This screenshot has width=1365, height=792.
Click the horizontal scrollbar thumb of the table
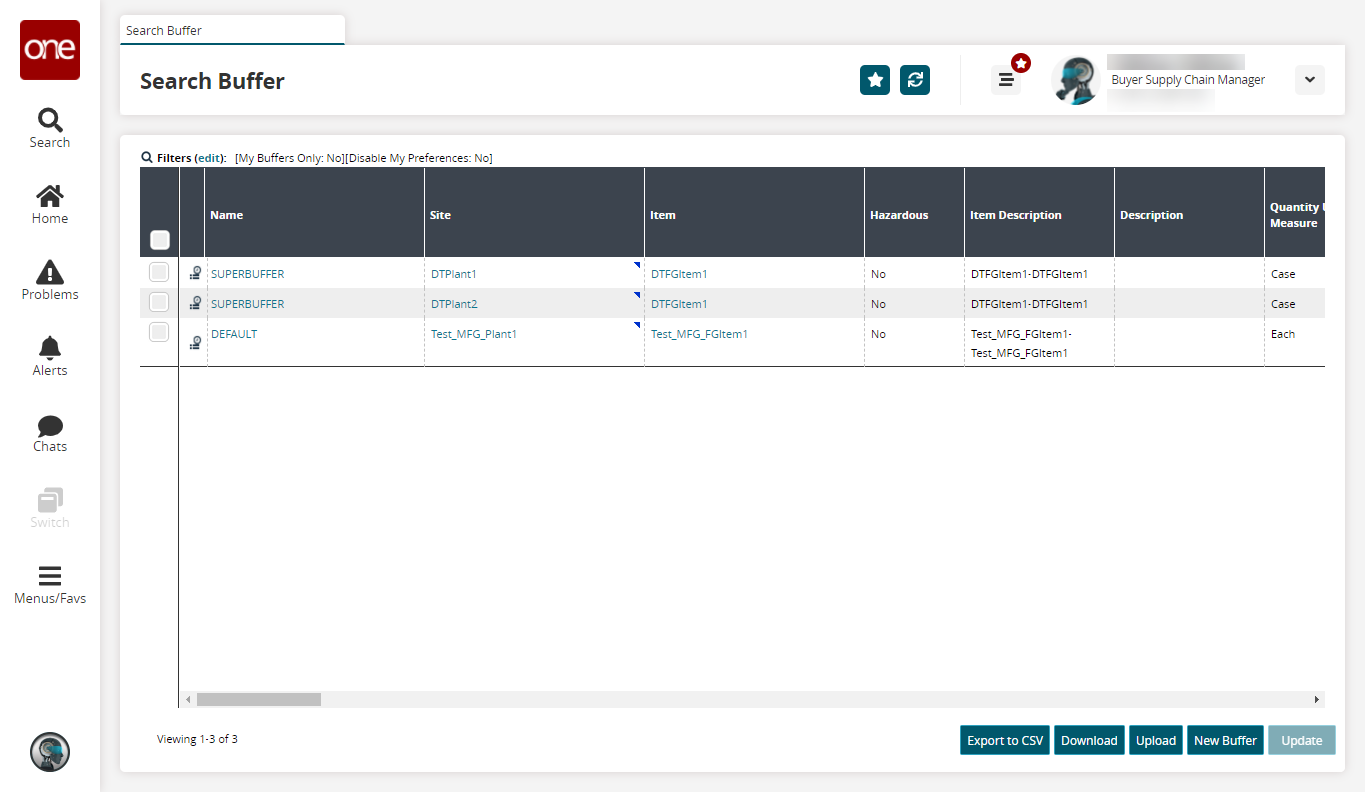pyautogui.click(x=258, y=700)
